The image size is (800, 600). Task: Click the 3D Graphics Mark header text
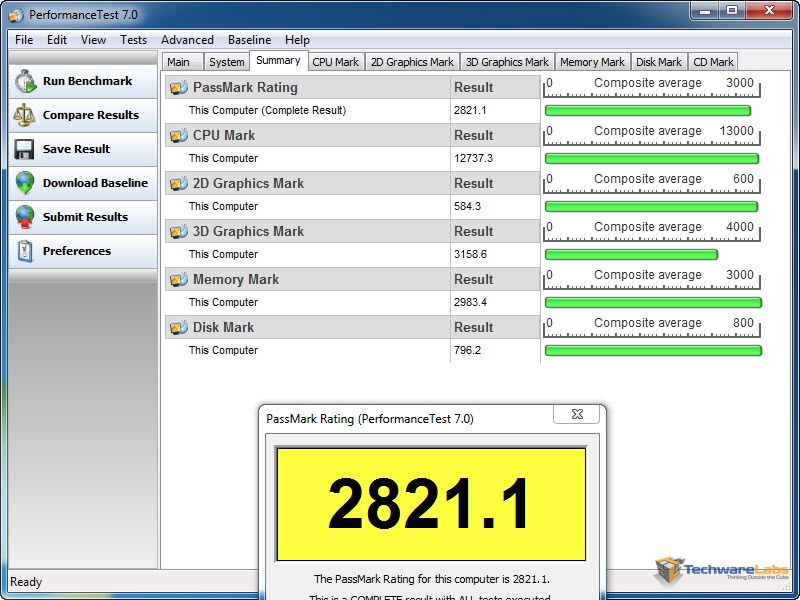(248, 232)
